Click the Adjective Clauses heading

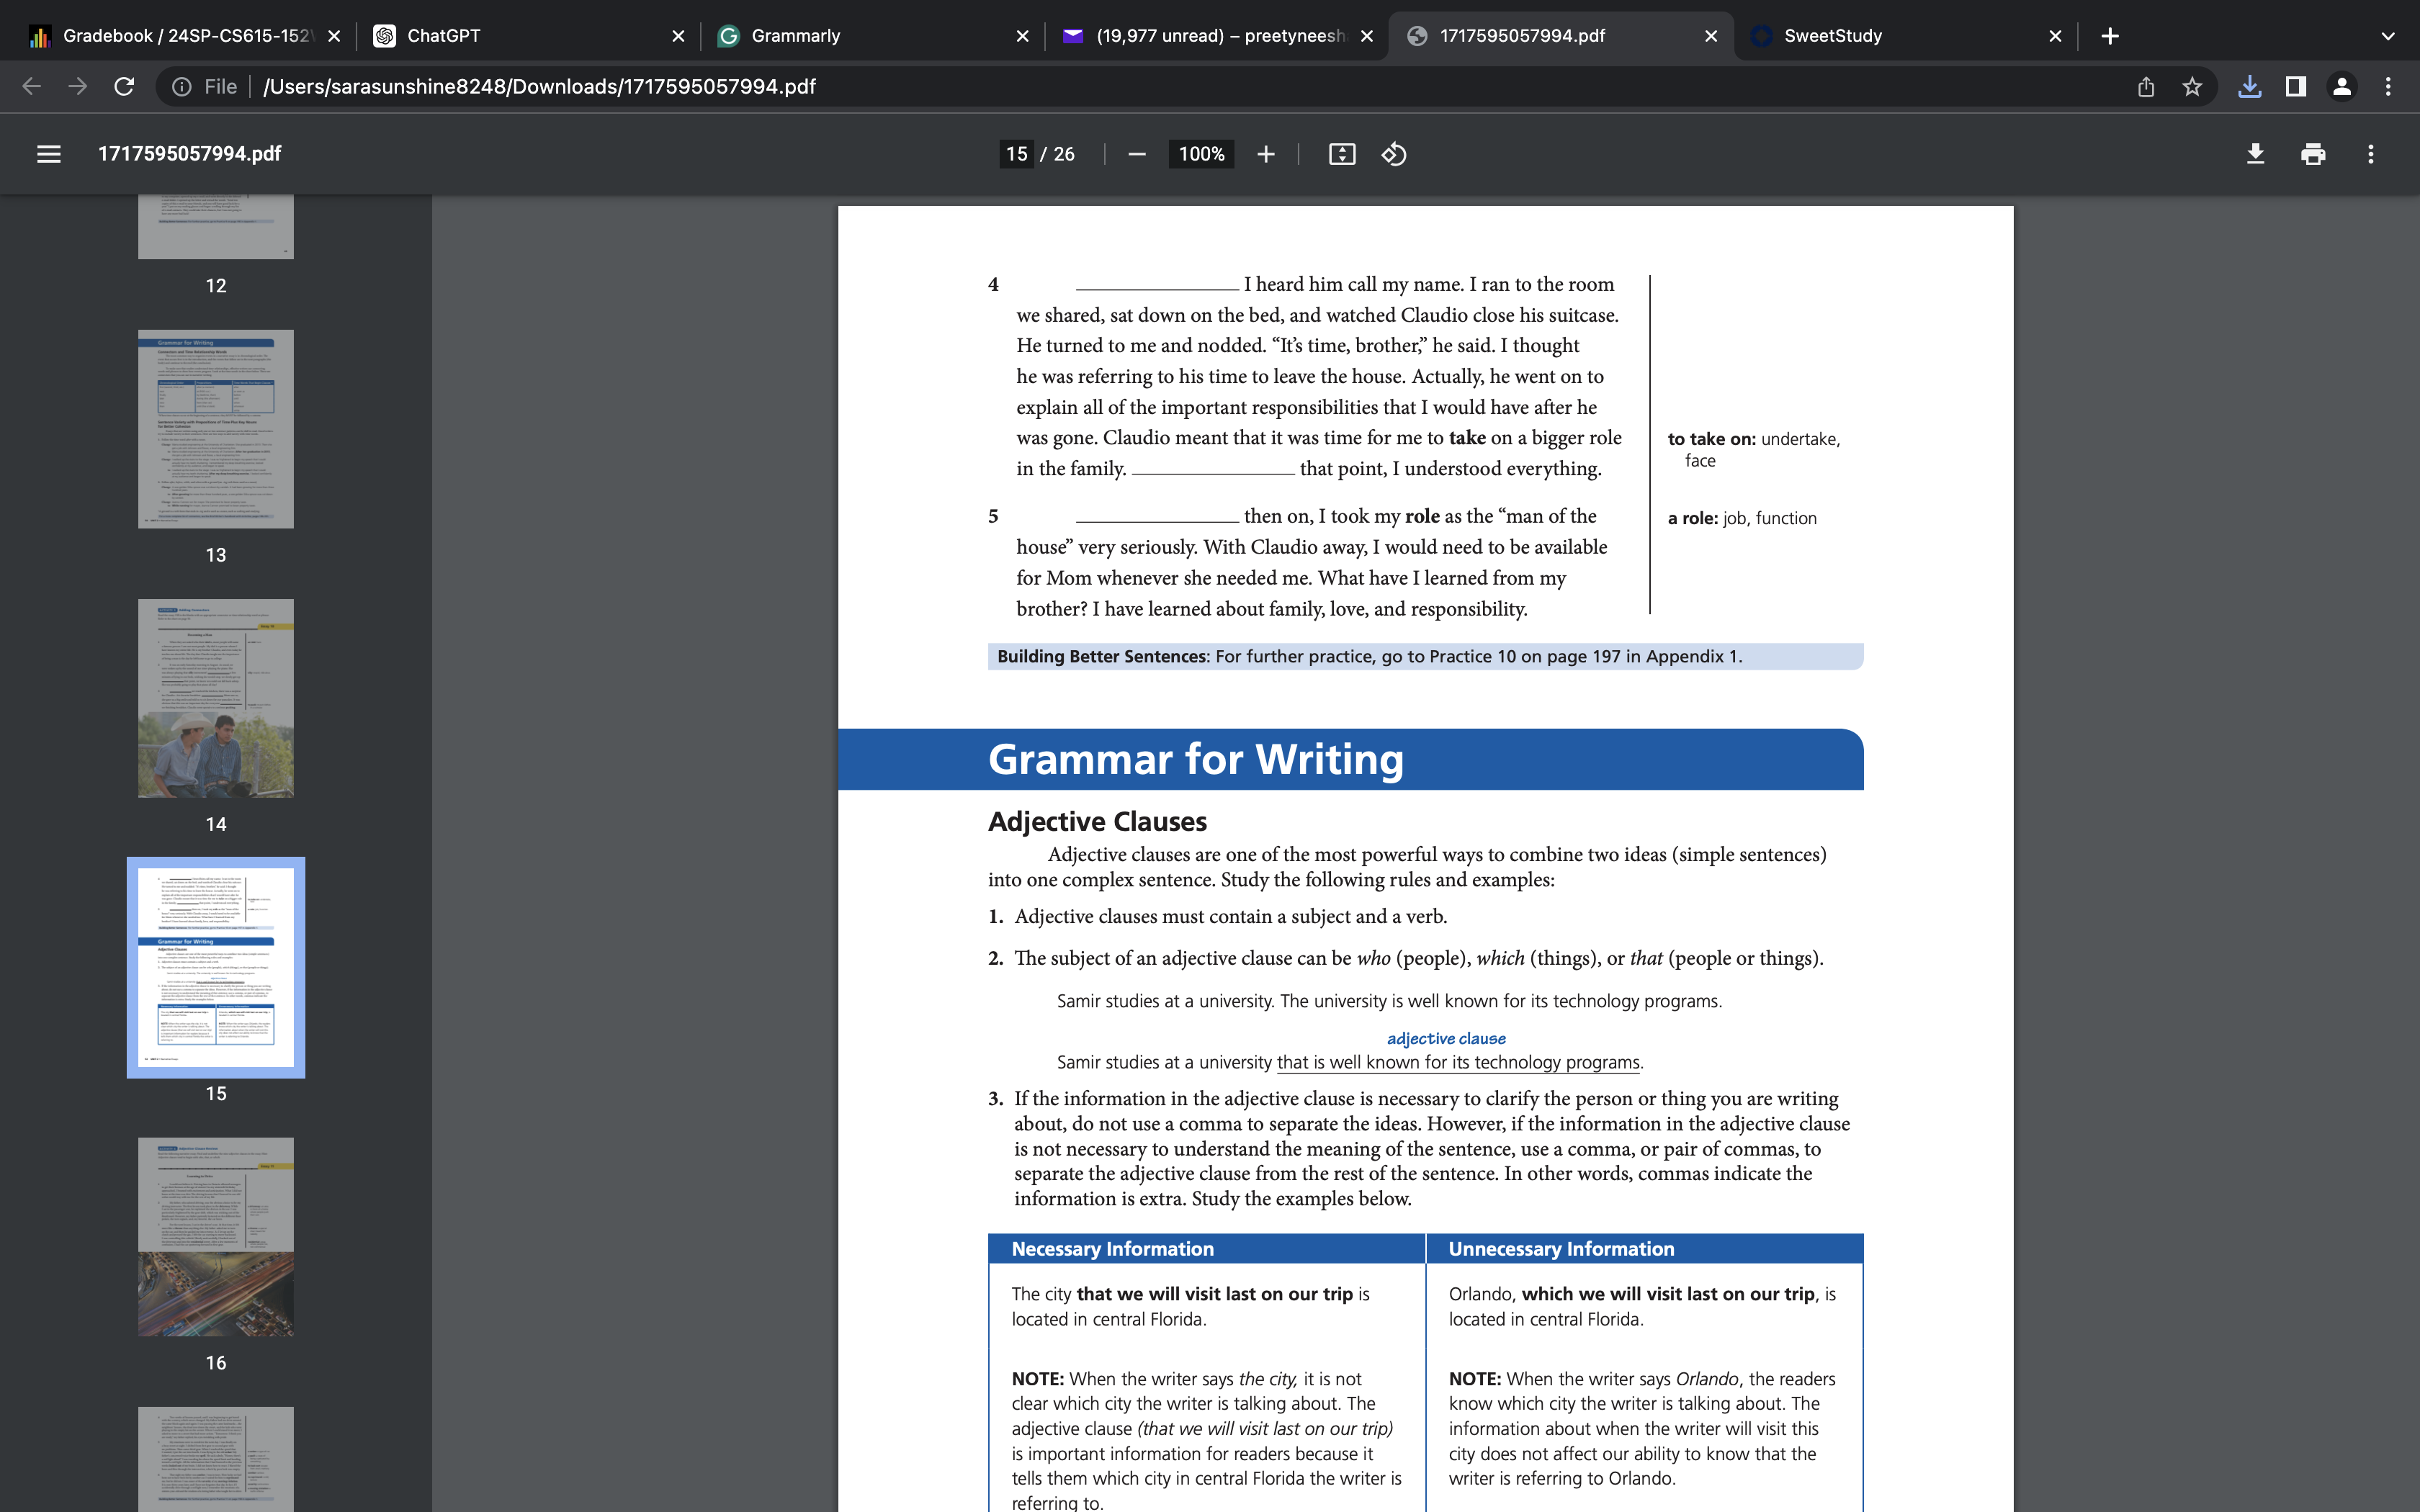(1097, 822)
